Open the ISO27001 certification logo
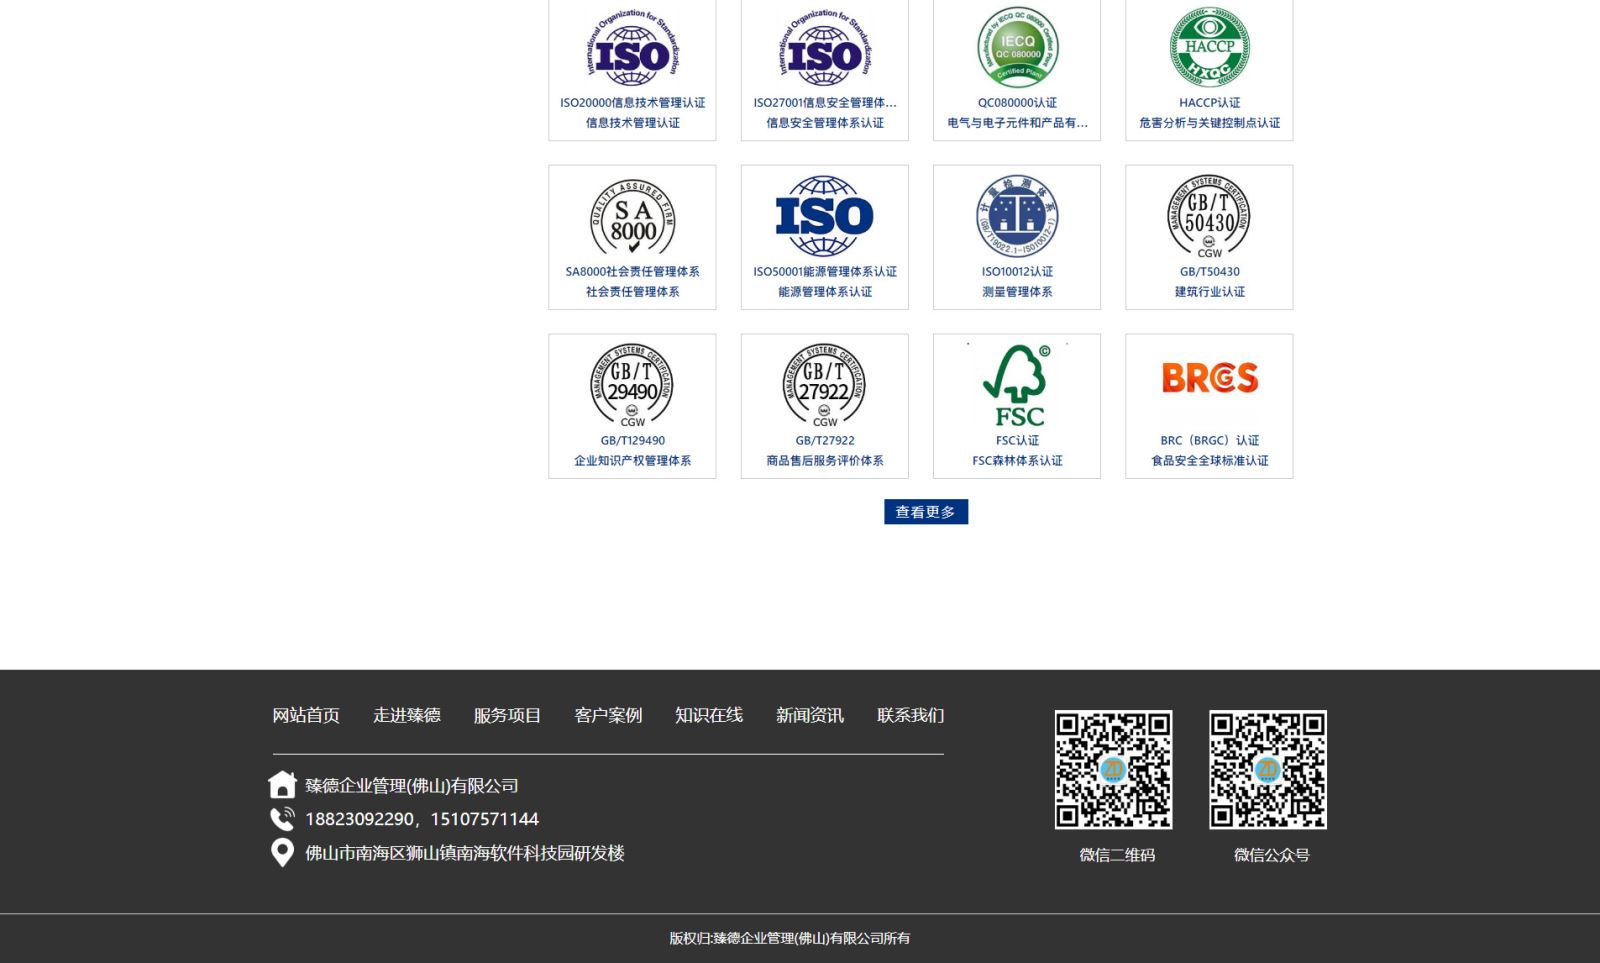1600x963 pixels. click(825, 47)
